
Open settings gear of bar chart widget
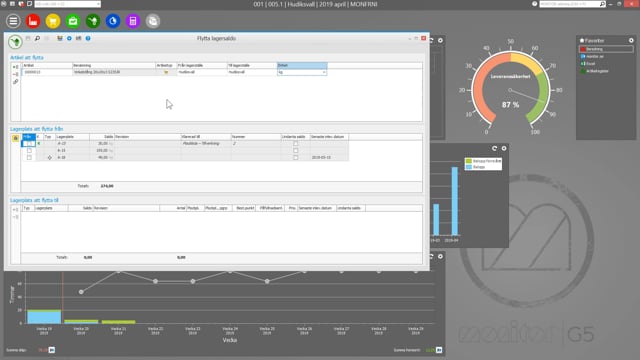click(504, 149)
